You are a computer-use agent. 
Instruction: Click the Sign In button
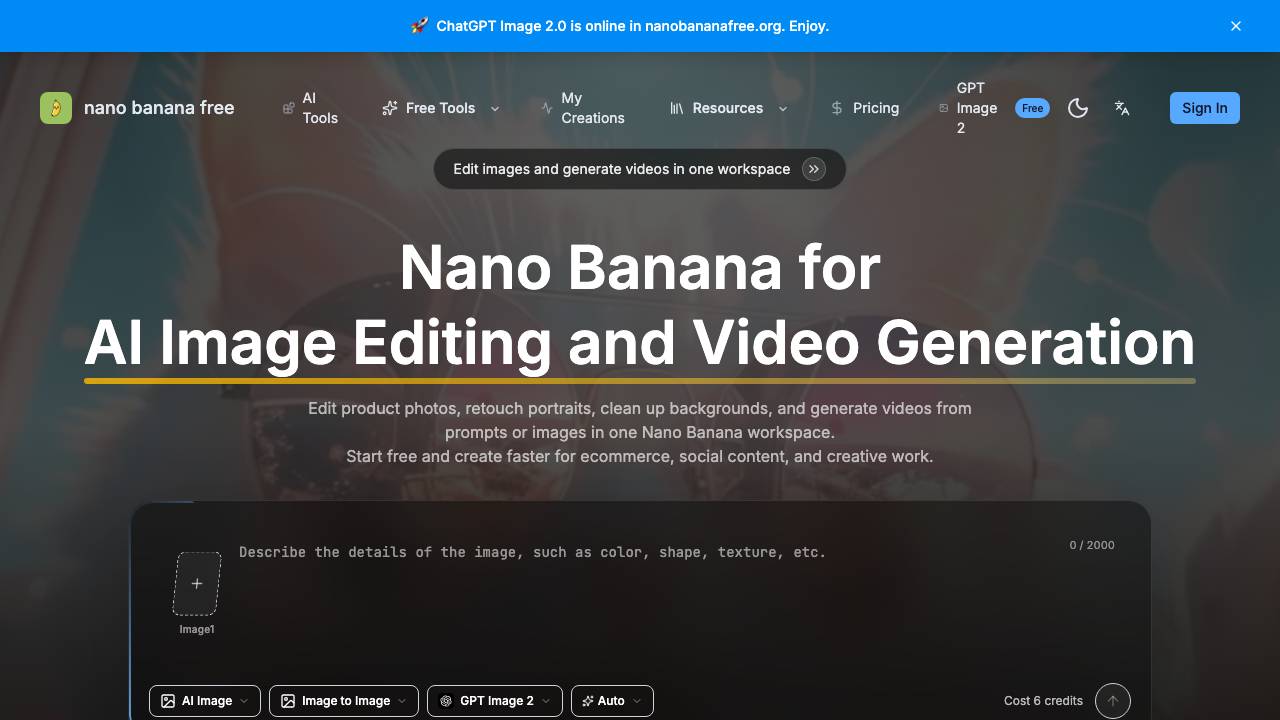1205,108
